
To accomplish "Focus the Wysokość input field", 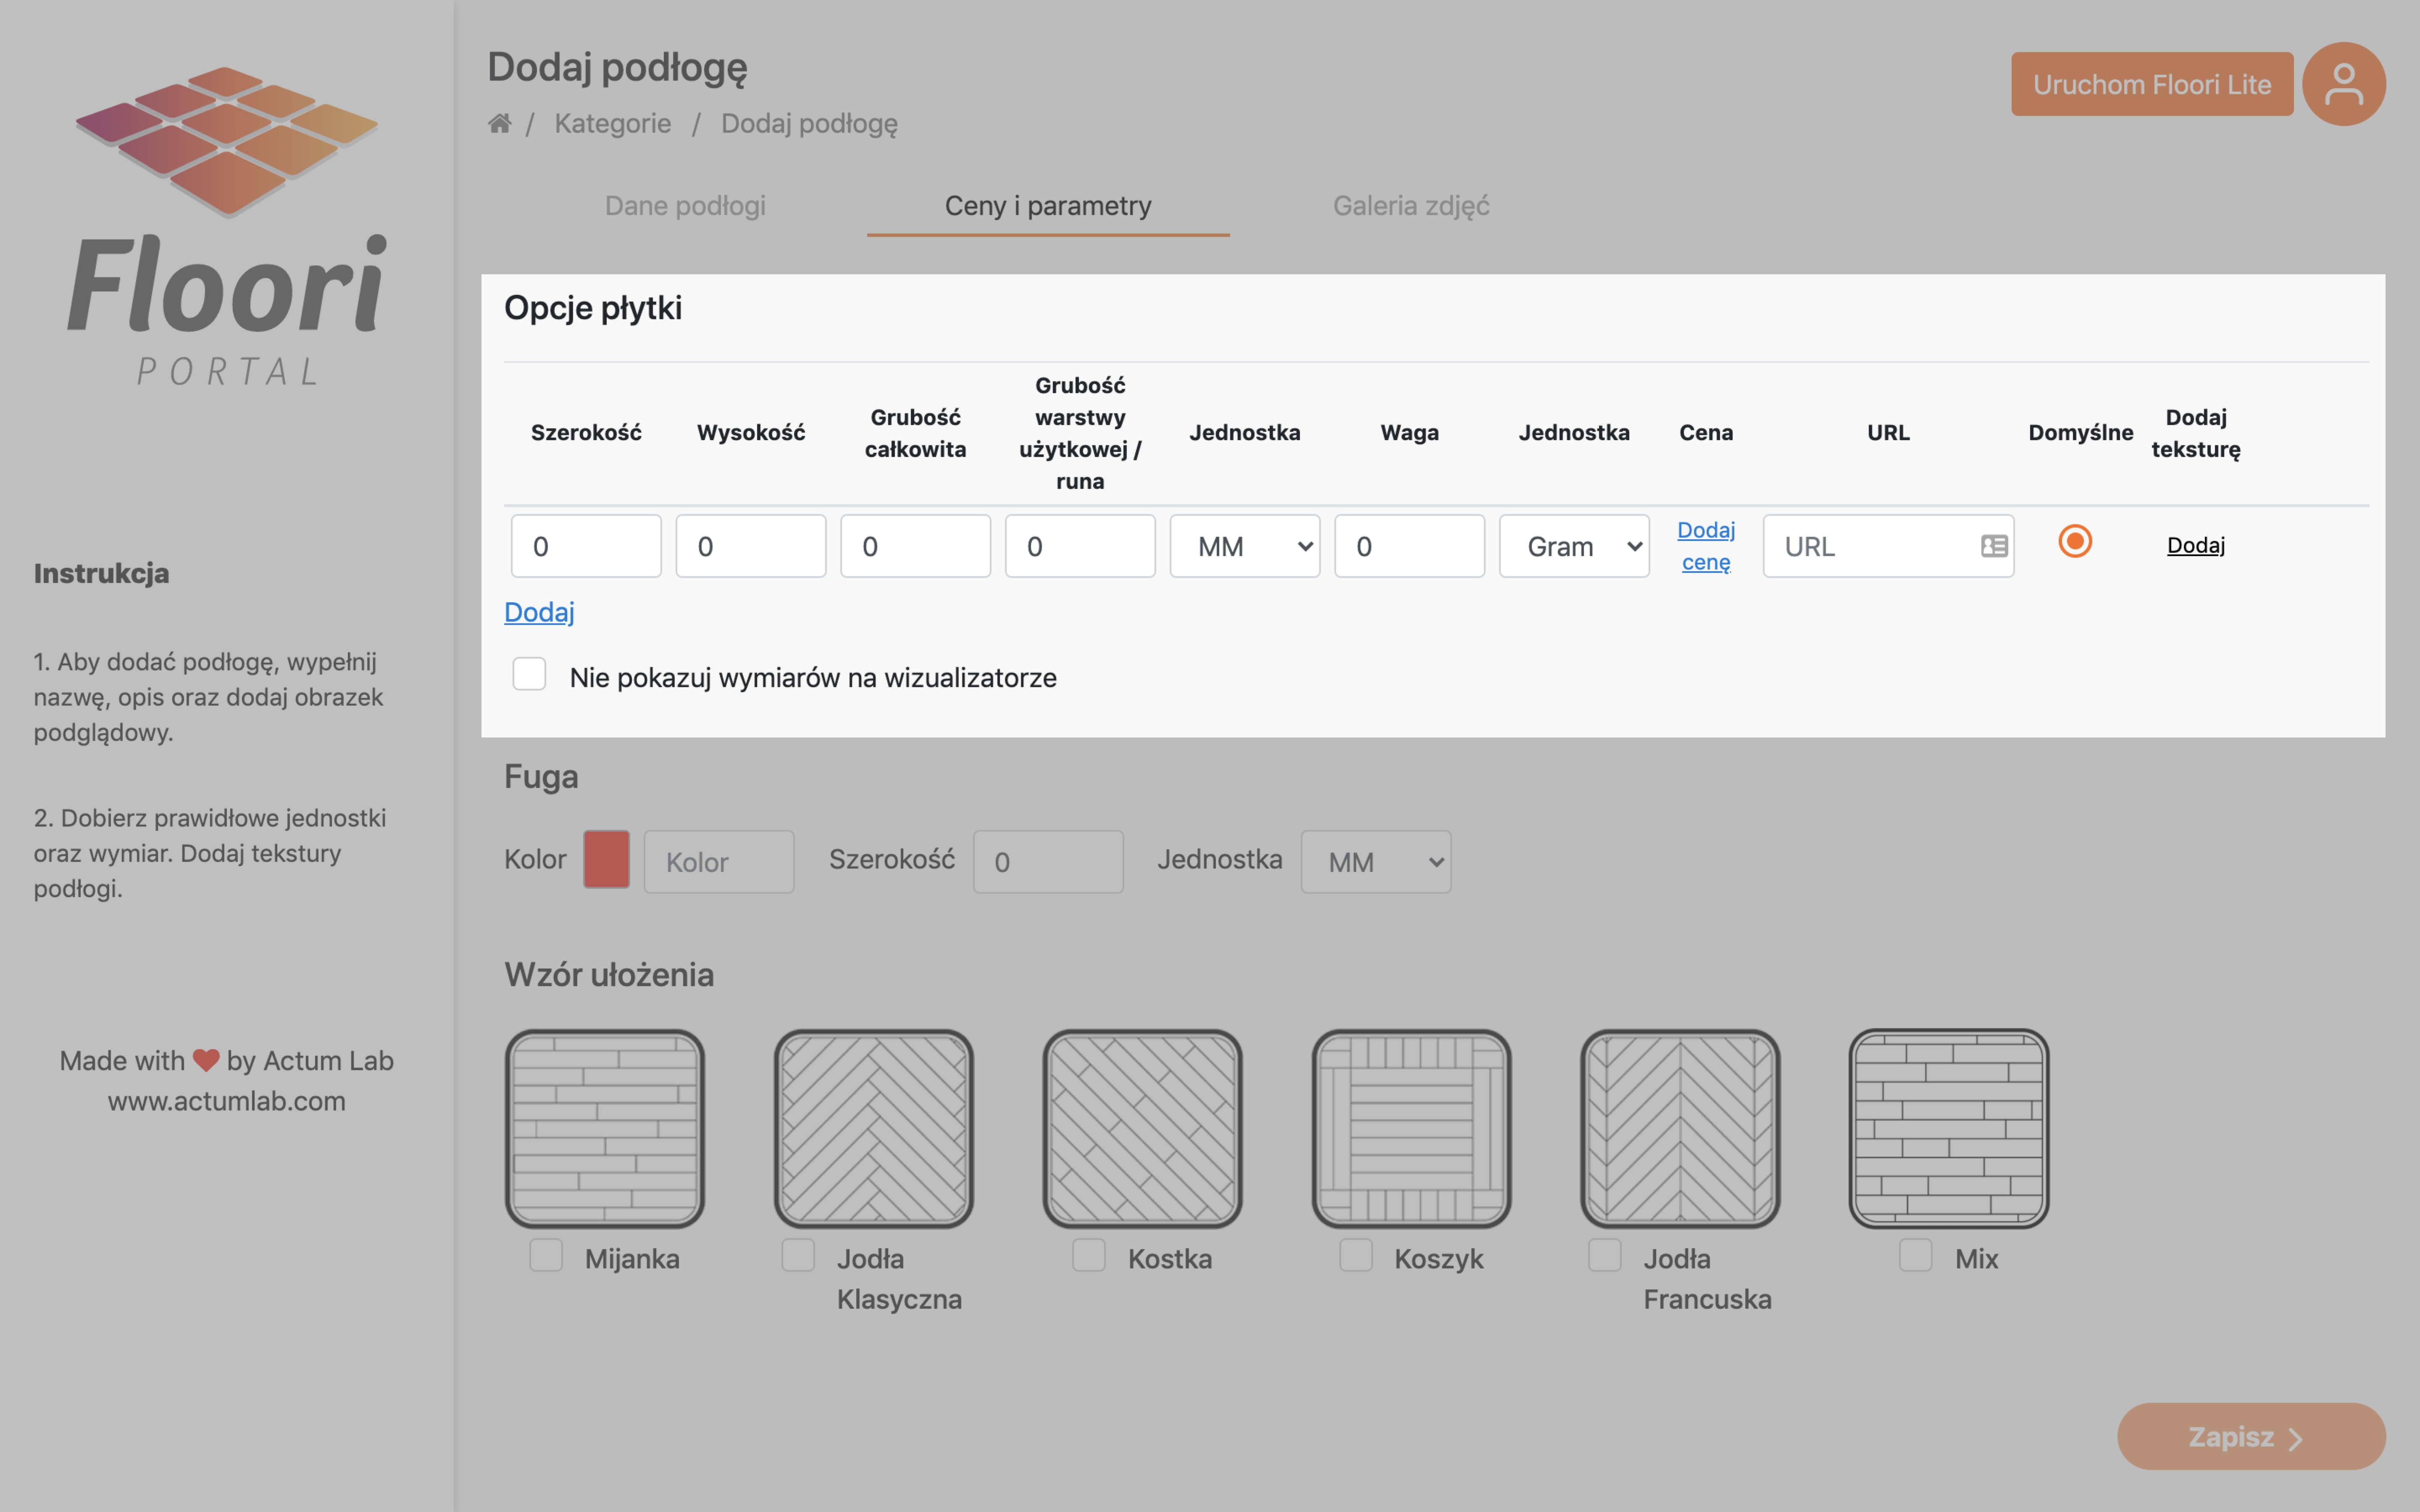I will [751, 546].
